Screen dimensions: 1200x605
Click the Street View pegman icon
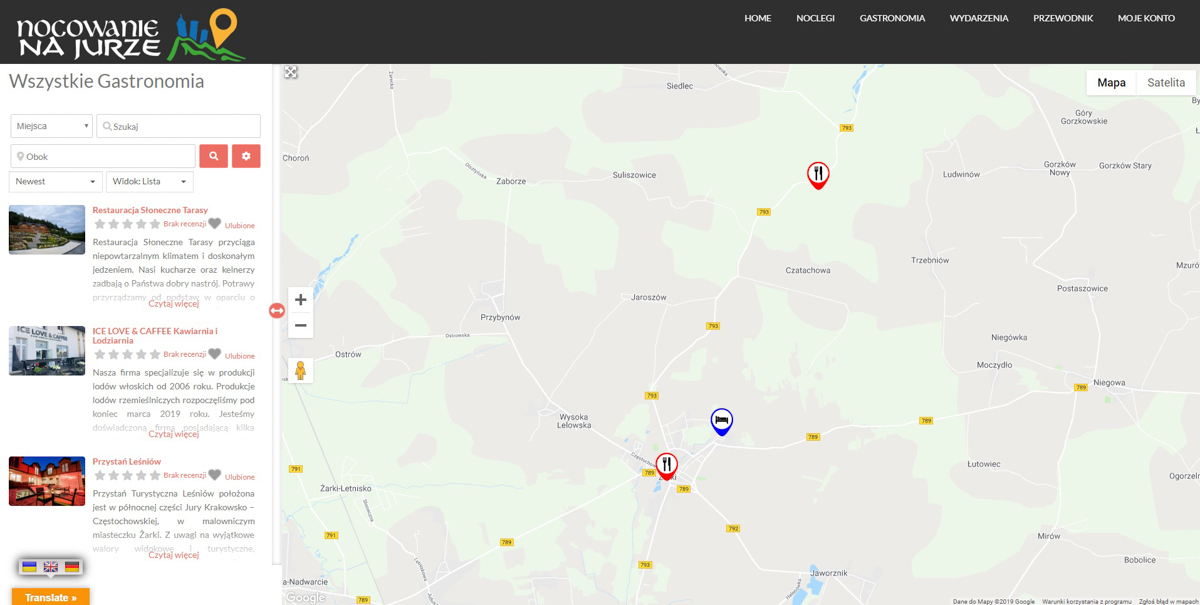click(300, 370)
